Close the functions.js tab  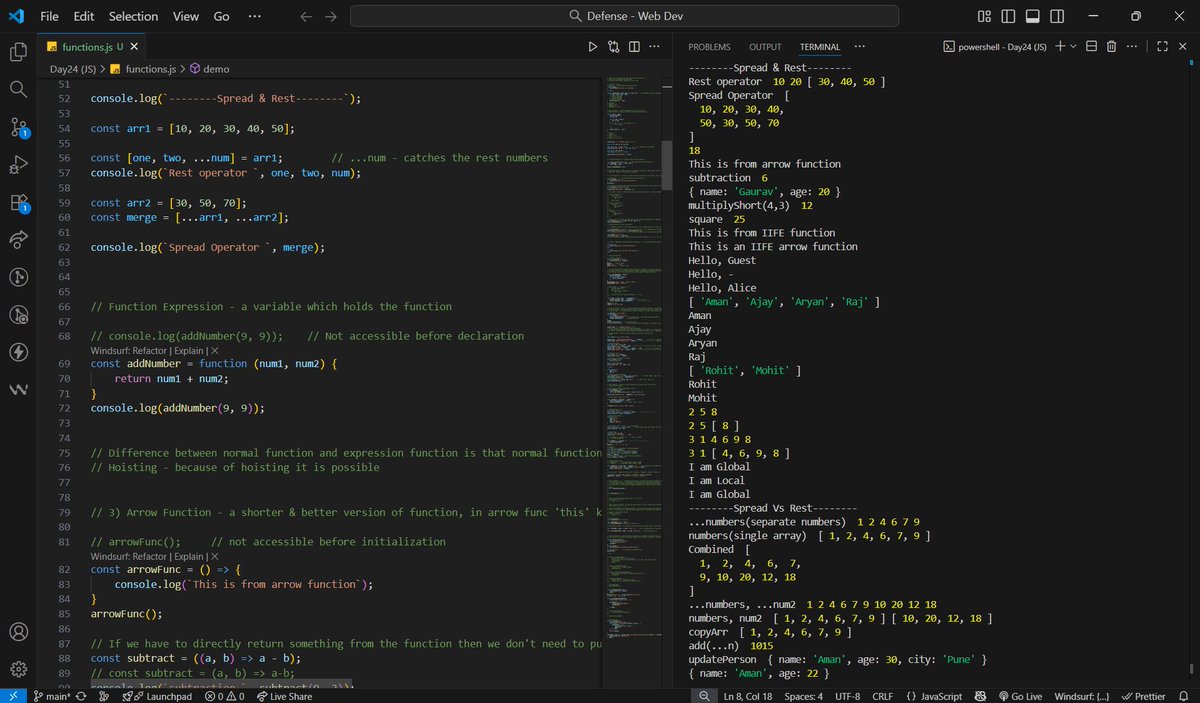(135, 47)
